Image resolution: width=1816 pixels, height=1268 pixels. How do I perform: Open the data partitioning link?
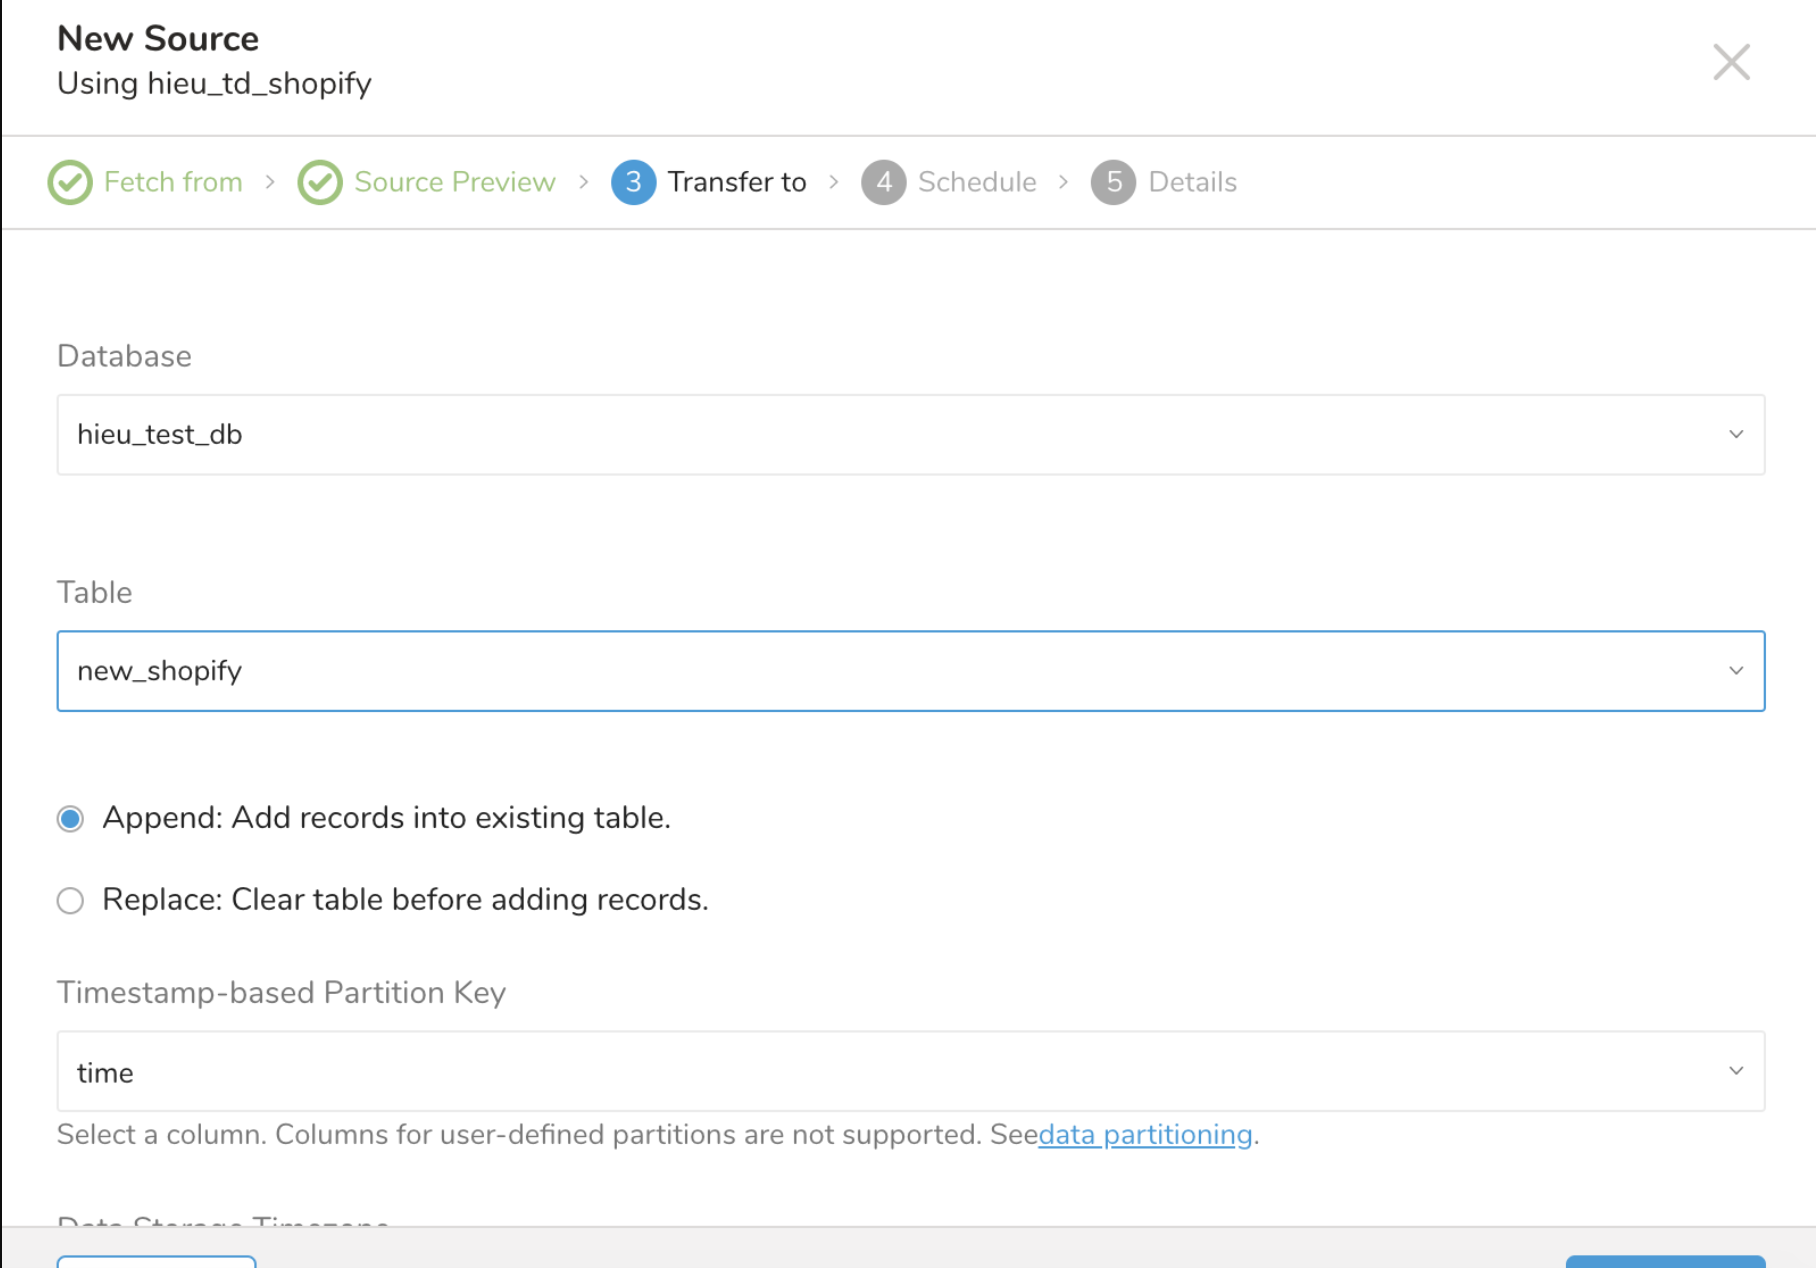click(1145, 1135)
